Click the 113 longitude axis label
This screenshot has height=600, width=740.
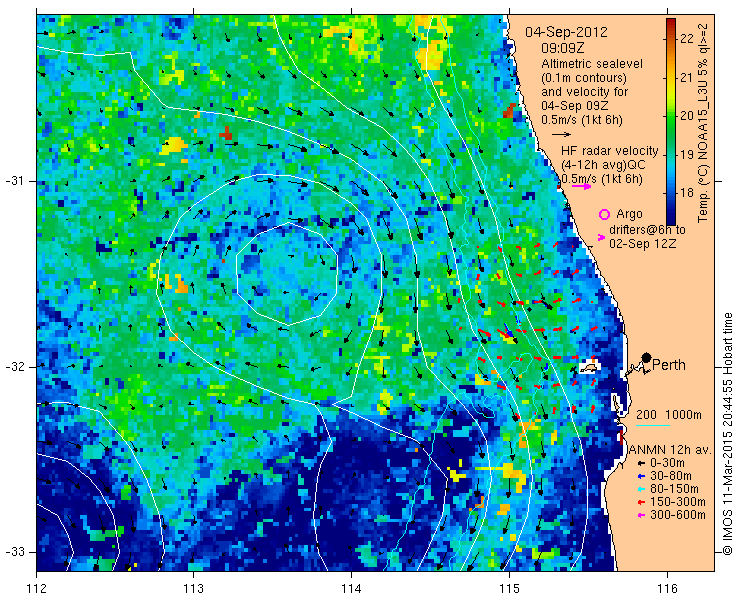pyautogui.click(x=194, y=589)
